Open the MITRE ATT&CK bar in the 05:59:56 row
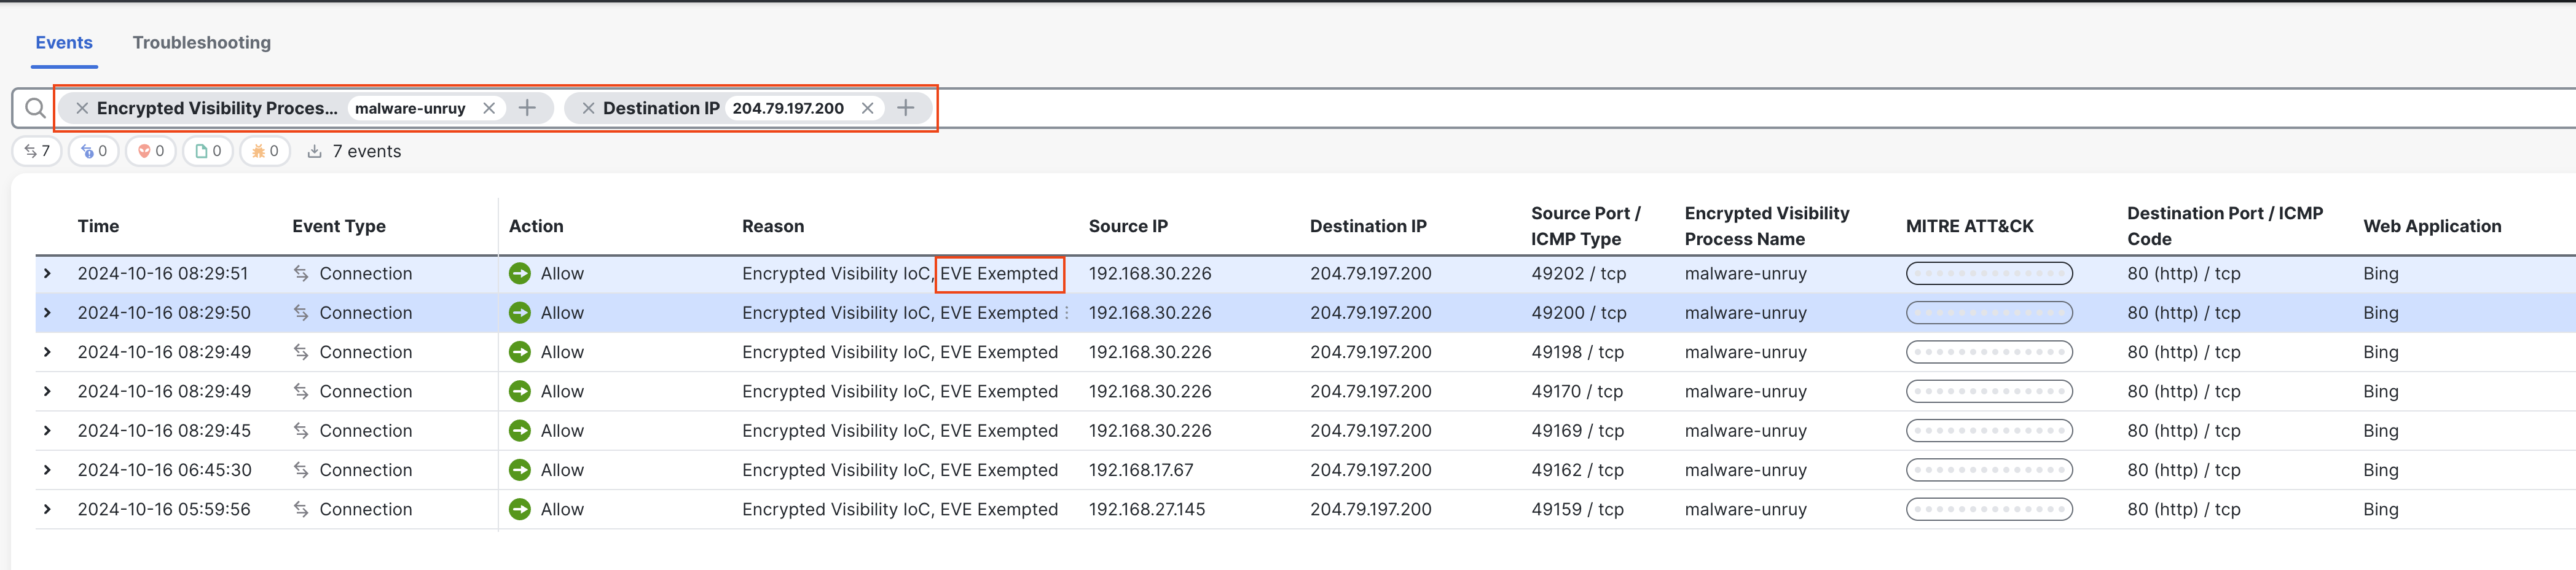 tap(1989, 509)
